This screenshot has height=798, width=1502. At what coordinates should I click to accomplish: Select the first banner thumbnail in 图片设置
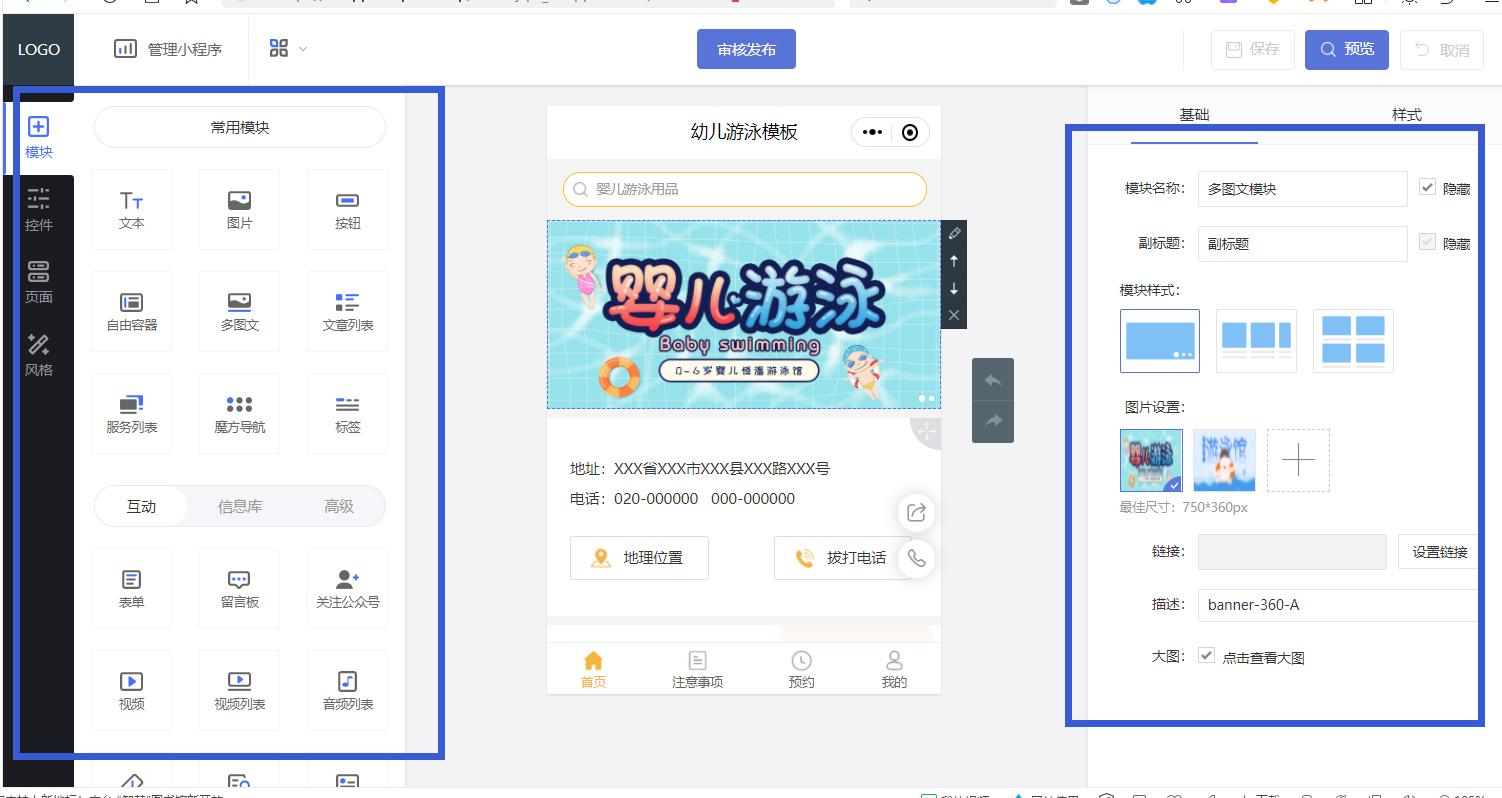pos(1151,460)
